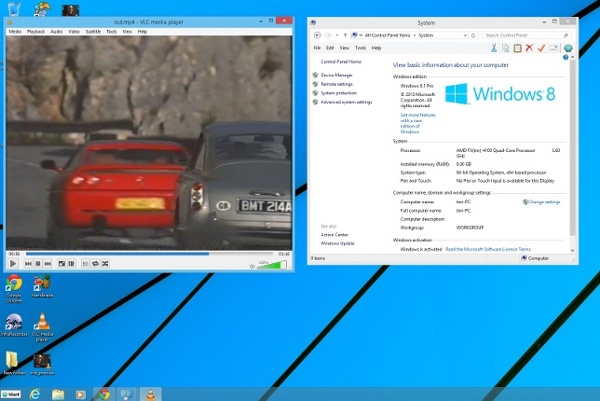Open the VLC Help menu
Screen dimensions: 600x401
tap(142, 31)
